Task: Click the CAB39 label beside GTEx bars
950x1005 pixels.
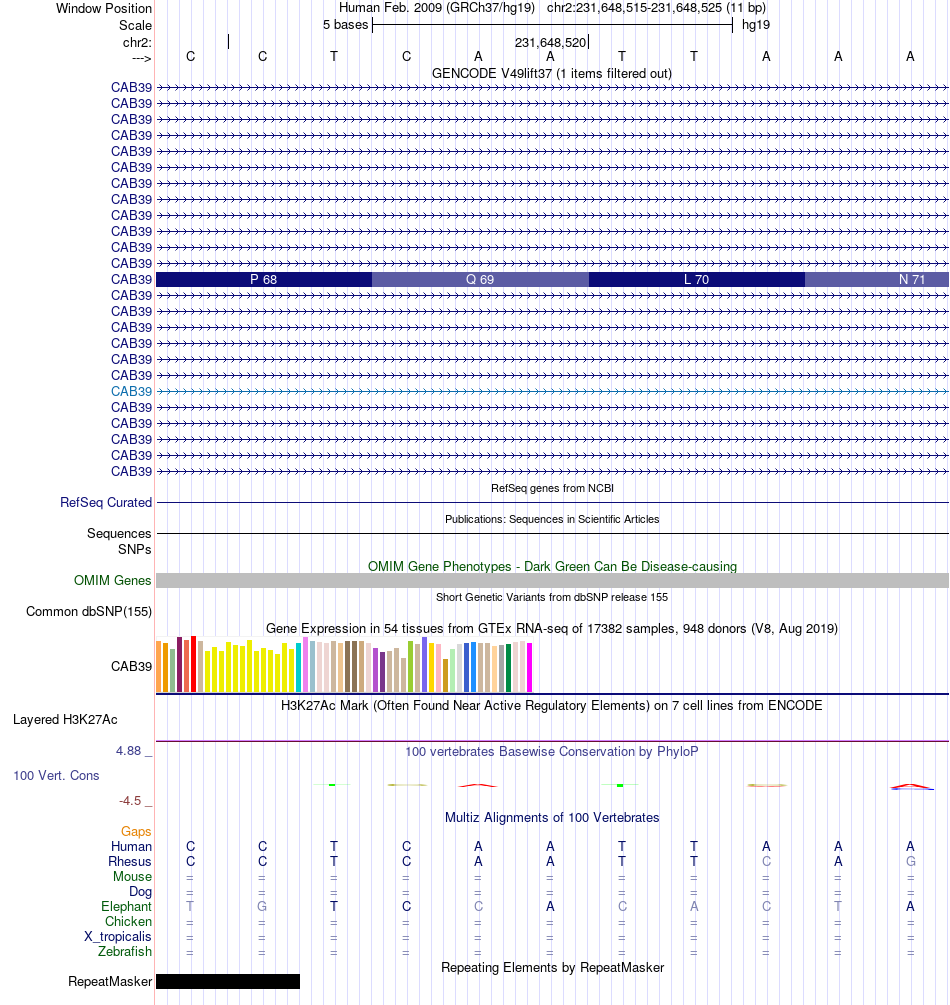Action: point(131,667)
